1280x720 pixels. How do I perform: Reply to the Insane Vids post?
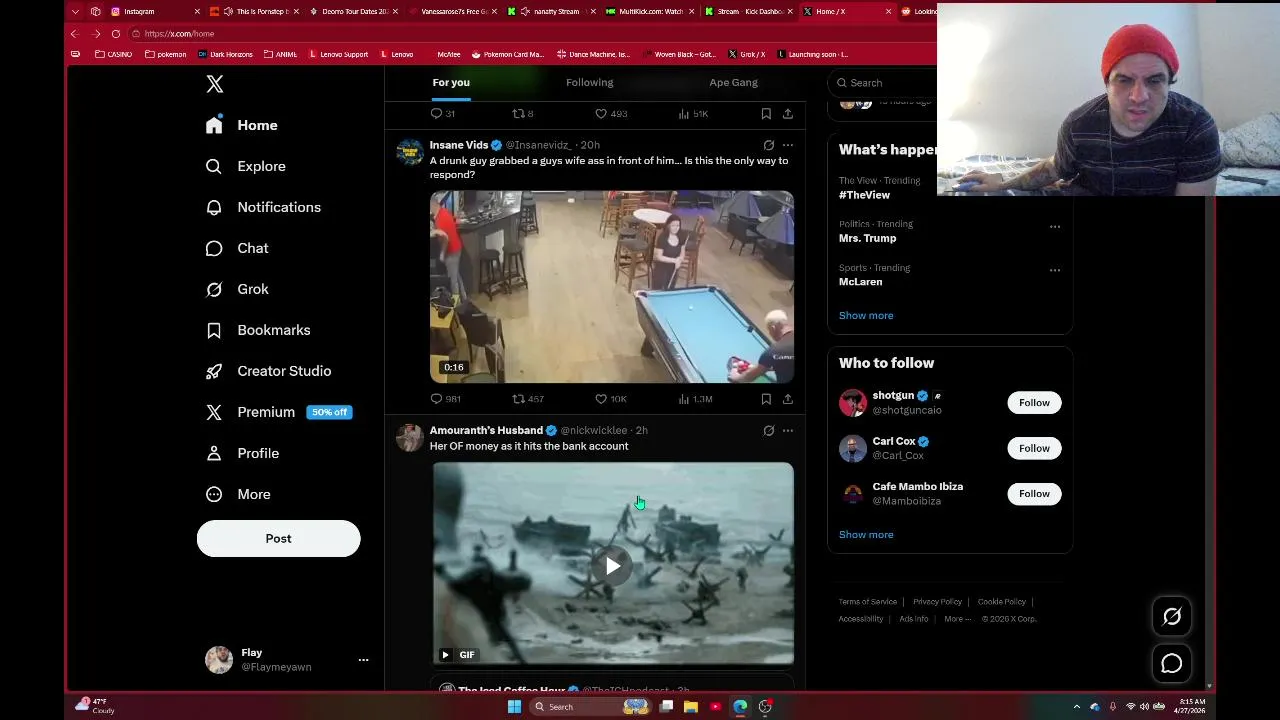point(445,399)
